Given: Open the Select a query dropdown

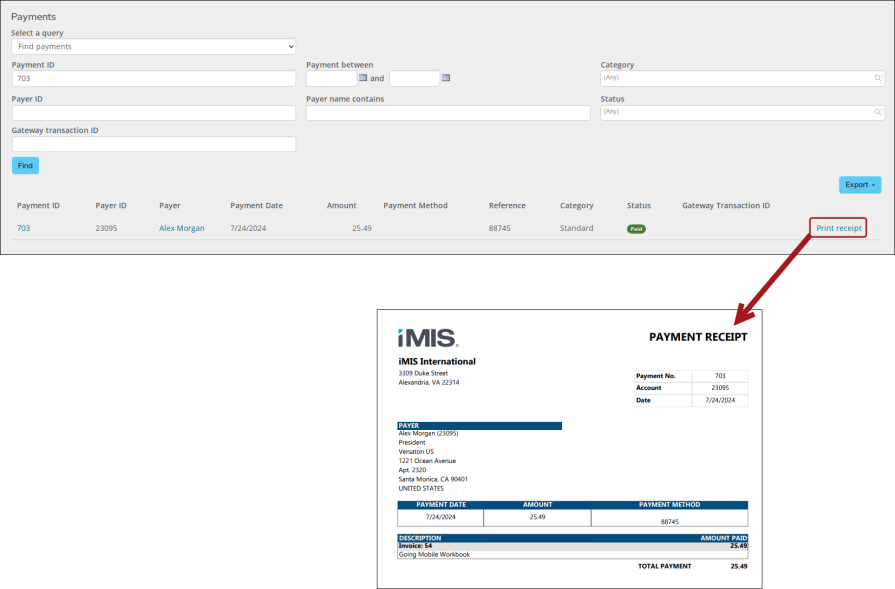Looking at the screenshot, I should pos(154,46).
